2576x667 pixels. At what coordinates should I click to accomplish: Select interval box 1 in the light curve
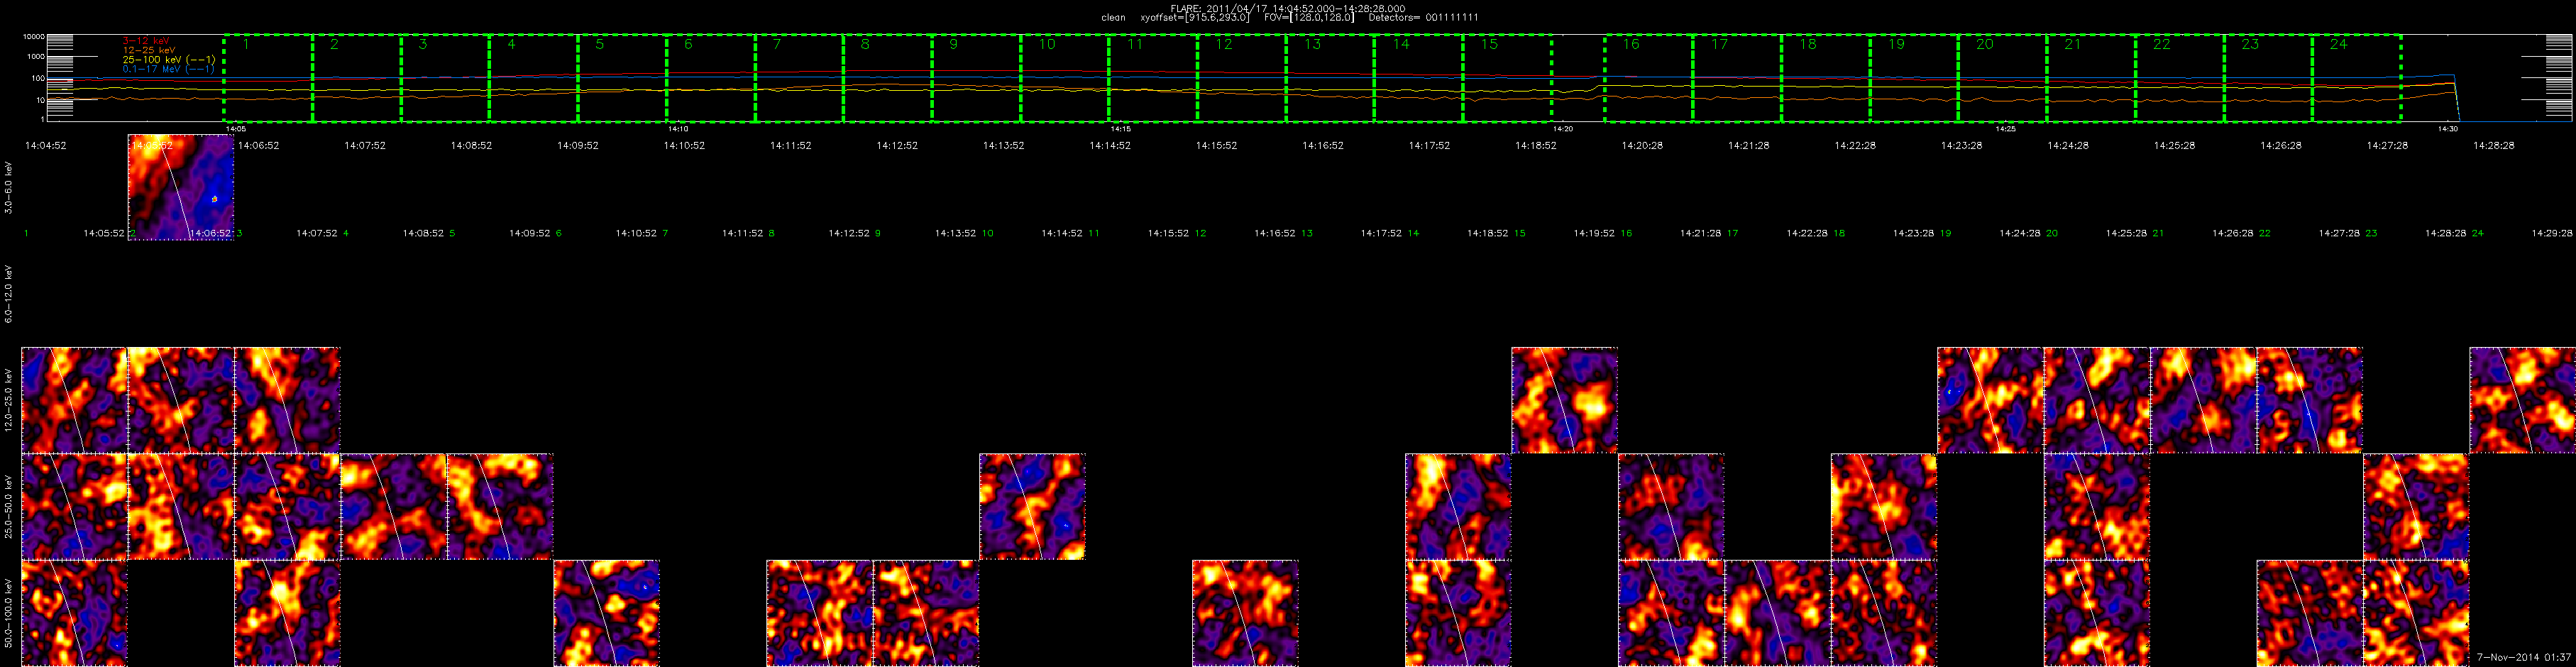(268, 79)
